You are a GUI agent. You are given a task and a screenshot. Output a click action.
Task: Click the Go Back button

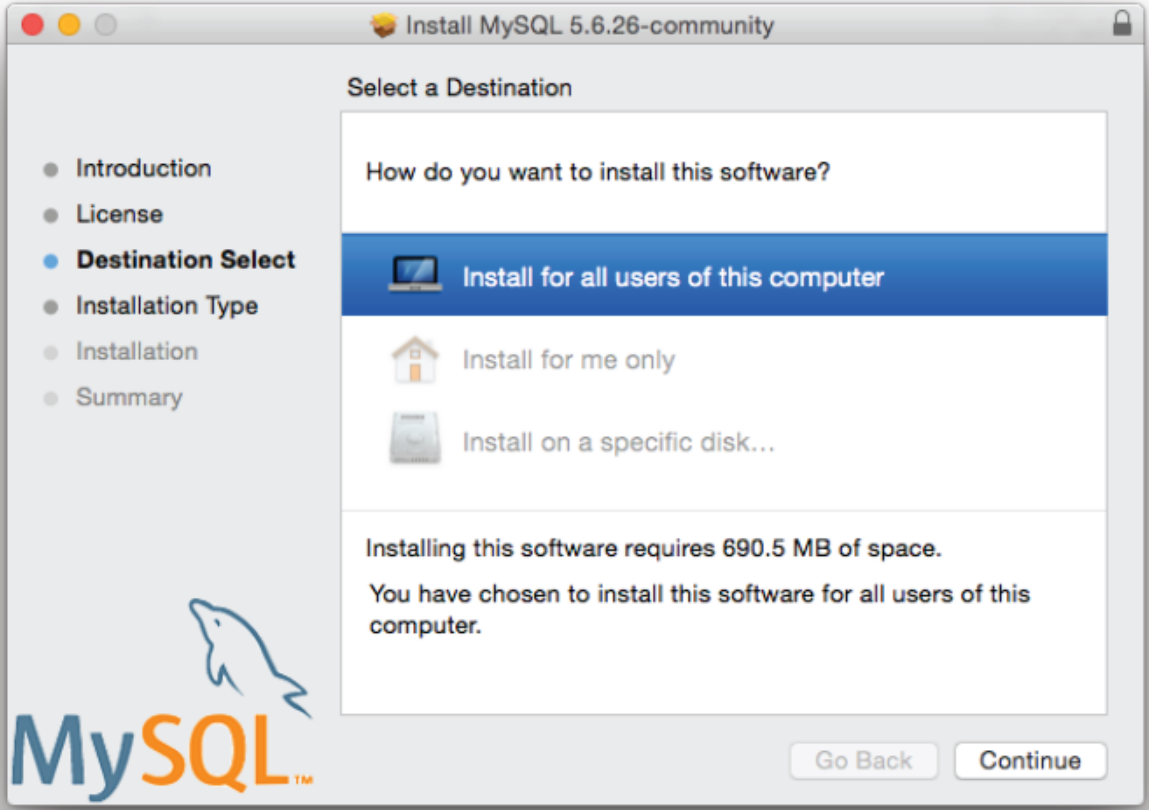pyautogui.click(x=864, y=760)
